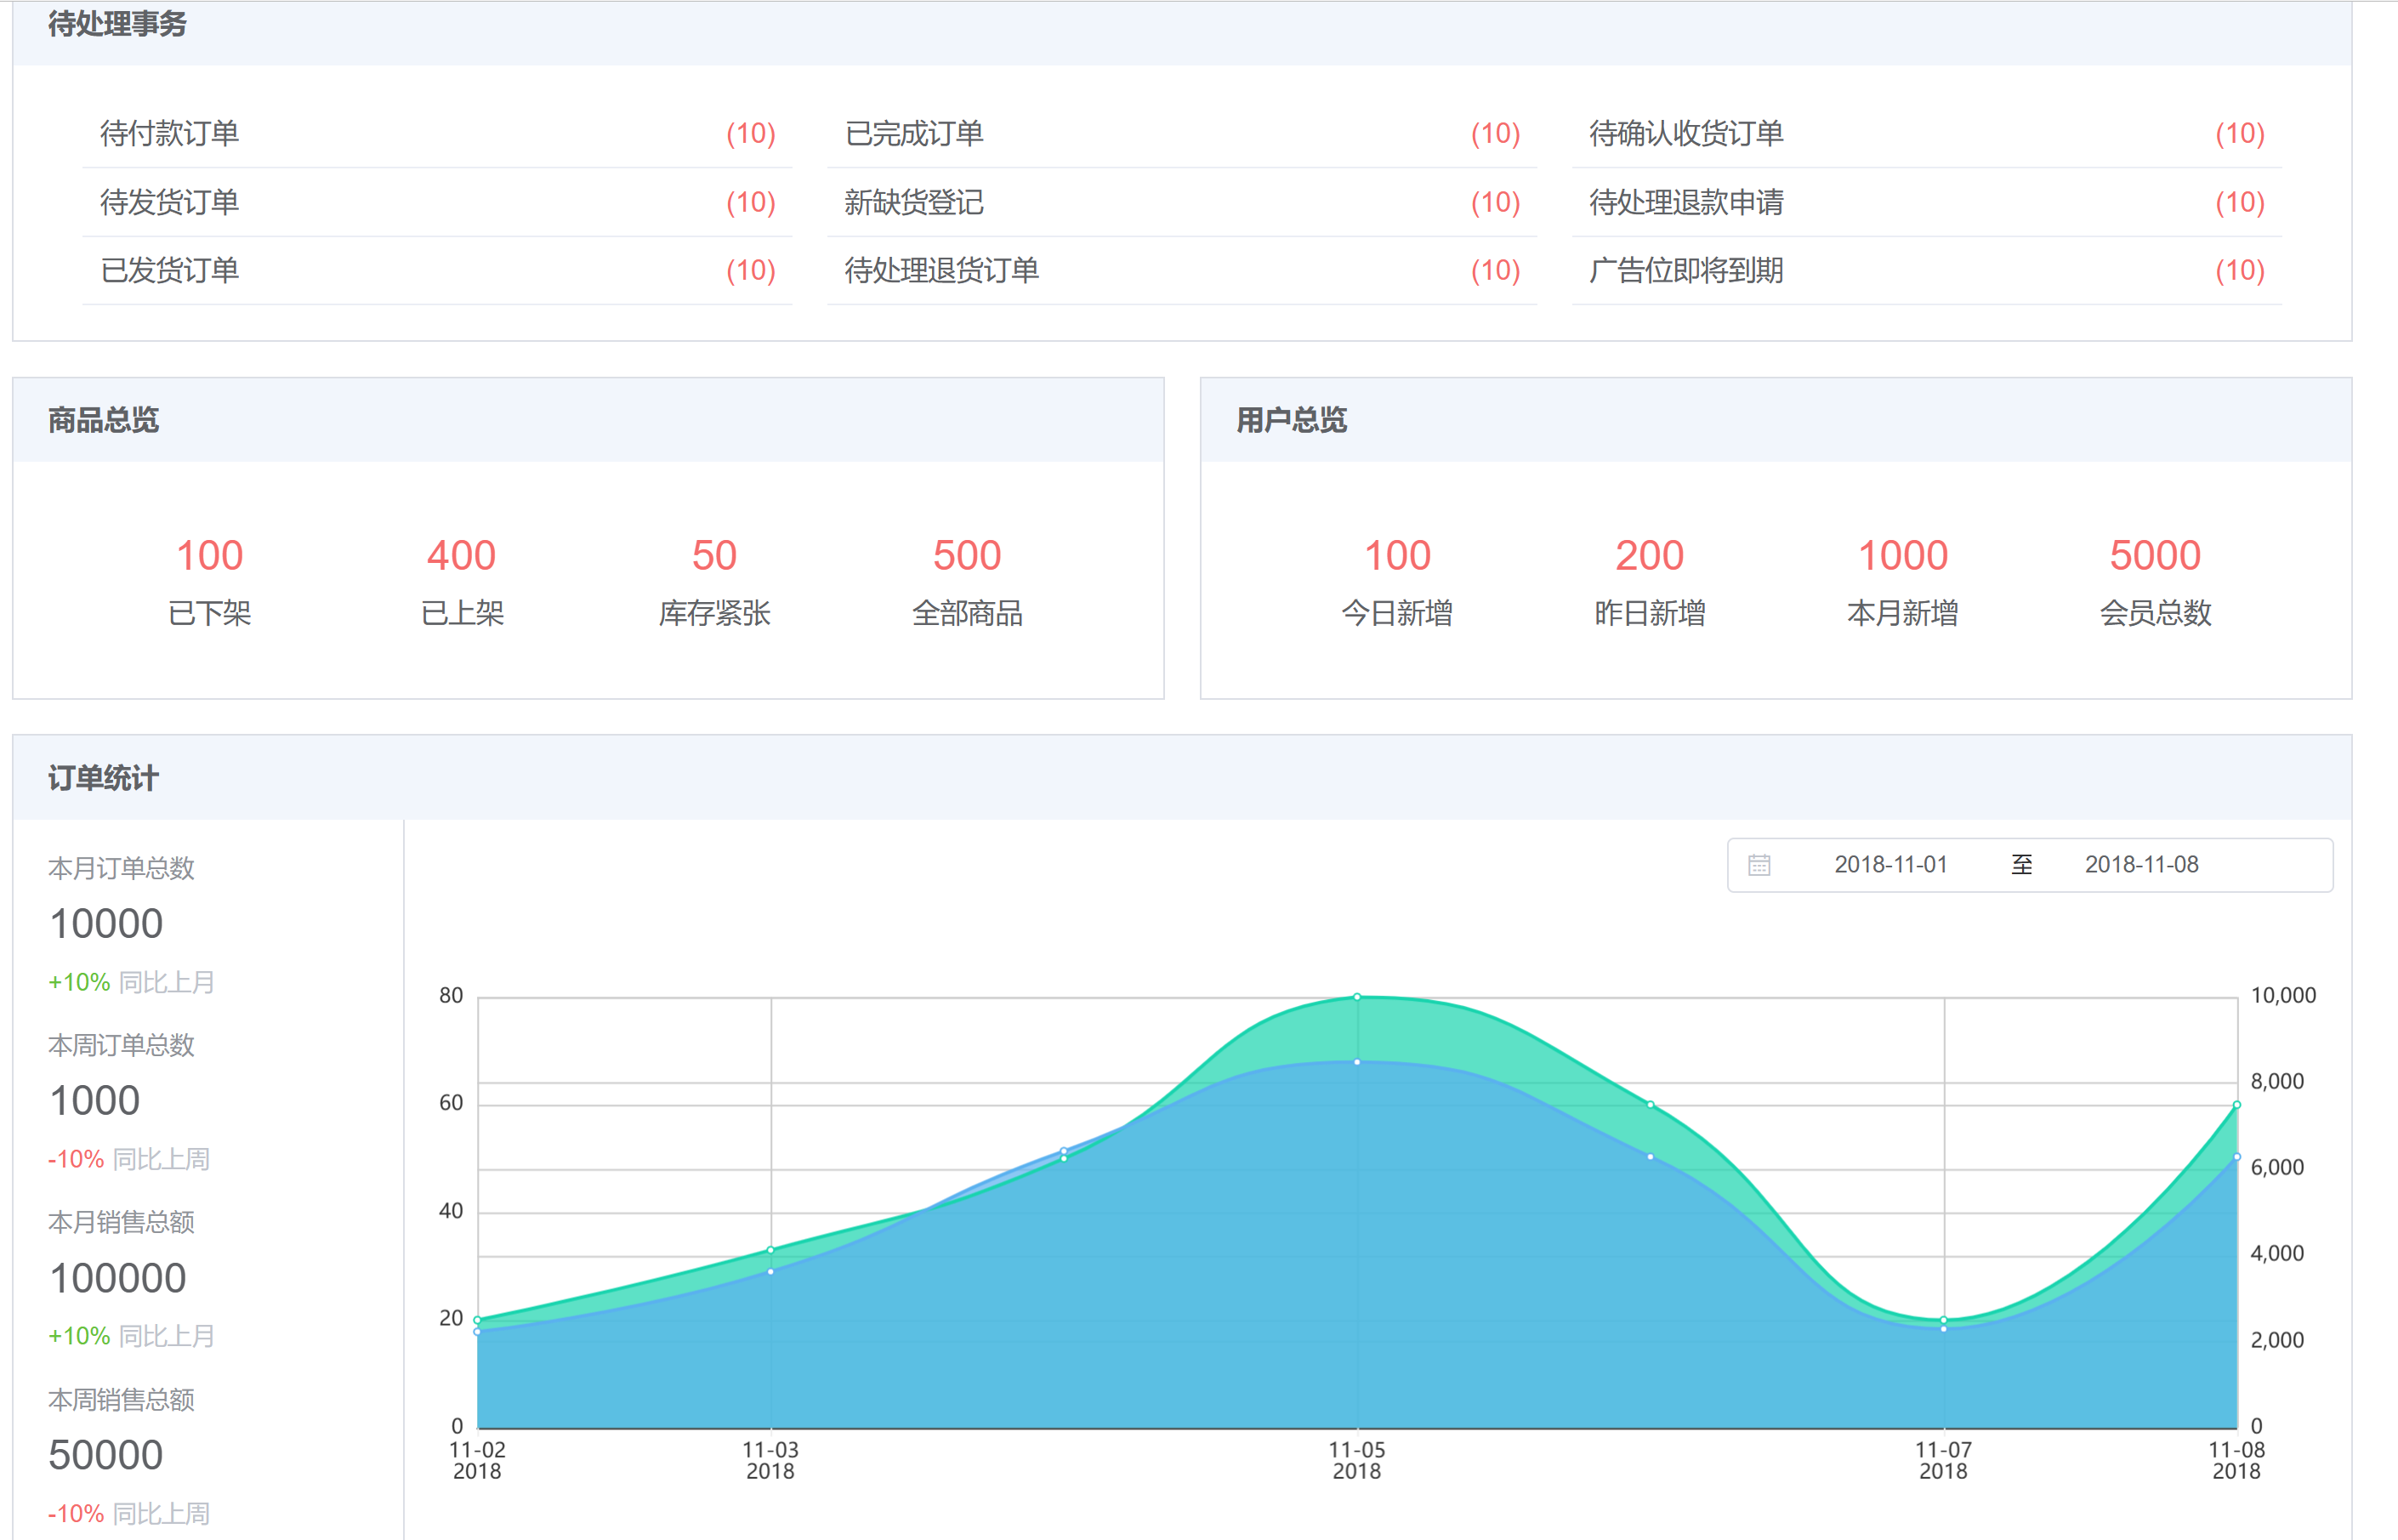Viewport: 2398px width, 1540px height.
Task: Click the 100 value above 今日新增
Action: pyautogui.click(x=1398, y=555)
